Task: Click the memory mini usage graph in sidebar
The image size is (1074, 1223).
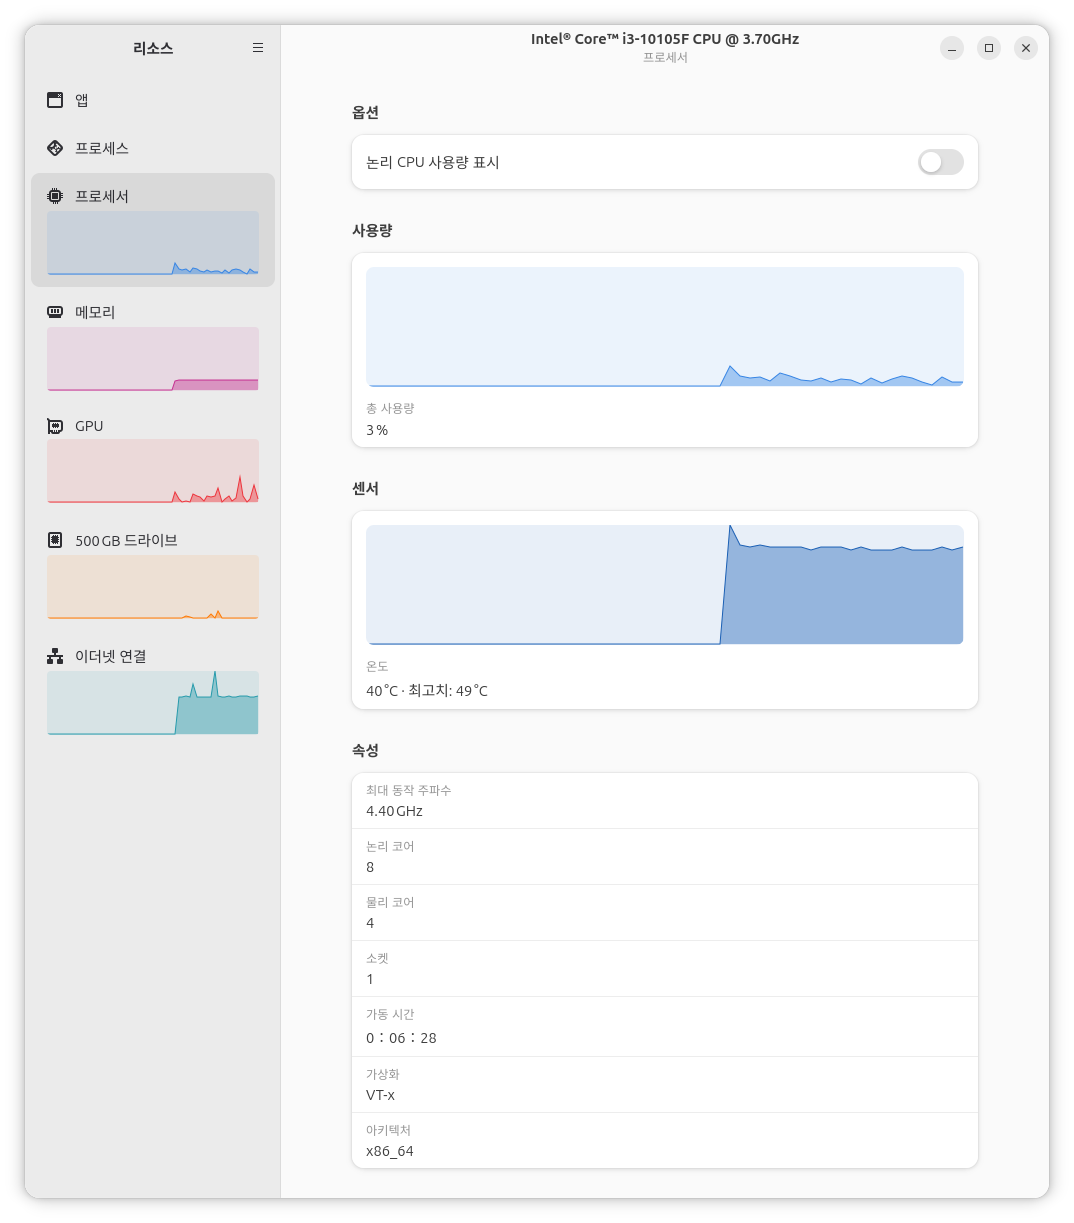Action: (x=153, y=359)
